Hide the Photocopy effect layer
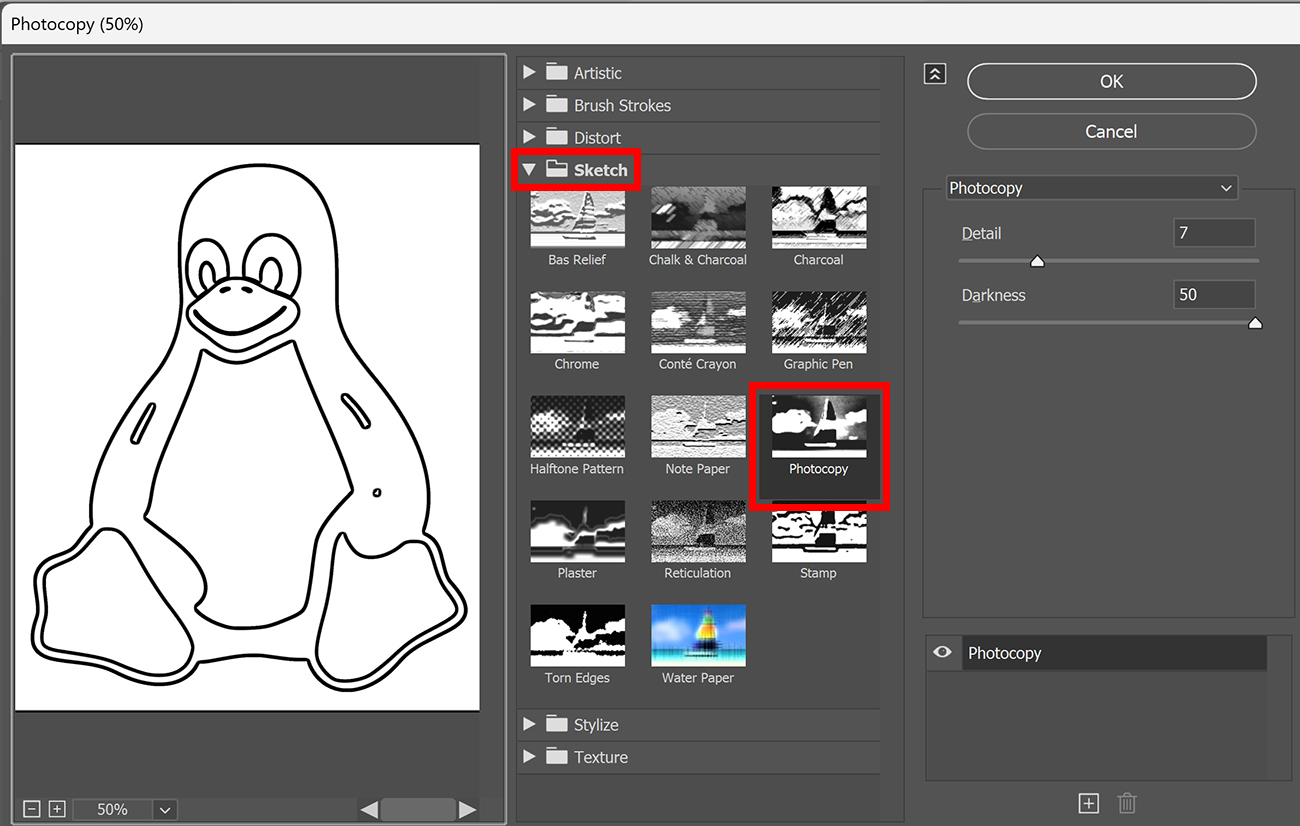The width and height of the screenshot is (1300, 826). click(942, 652)
